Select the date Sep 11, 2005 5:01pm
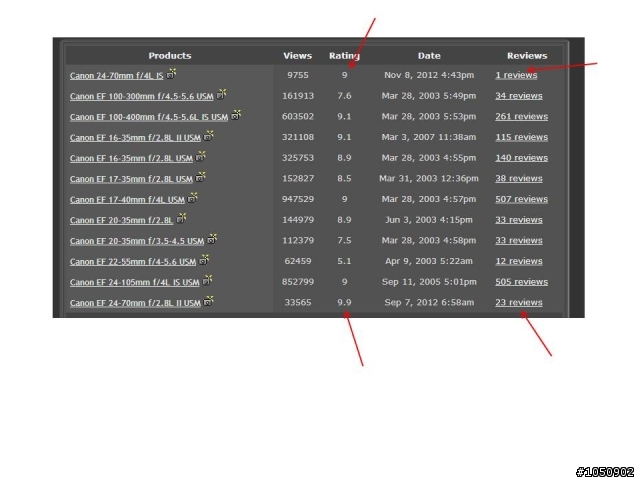640x480 pixels. (x=429, y=282)
